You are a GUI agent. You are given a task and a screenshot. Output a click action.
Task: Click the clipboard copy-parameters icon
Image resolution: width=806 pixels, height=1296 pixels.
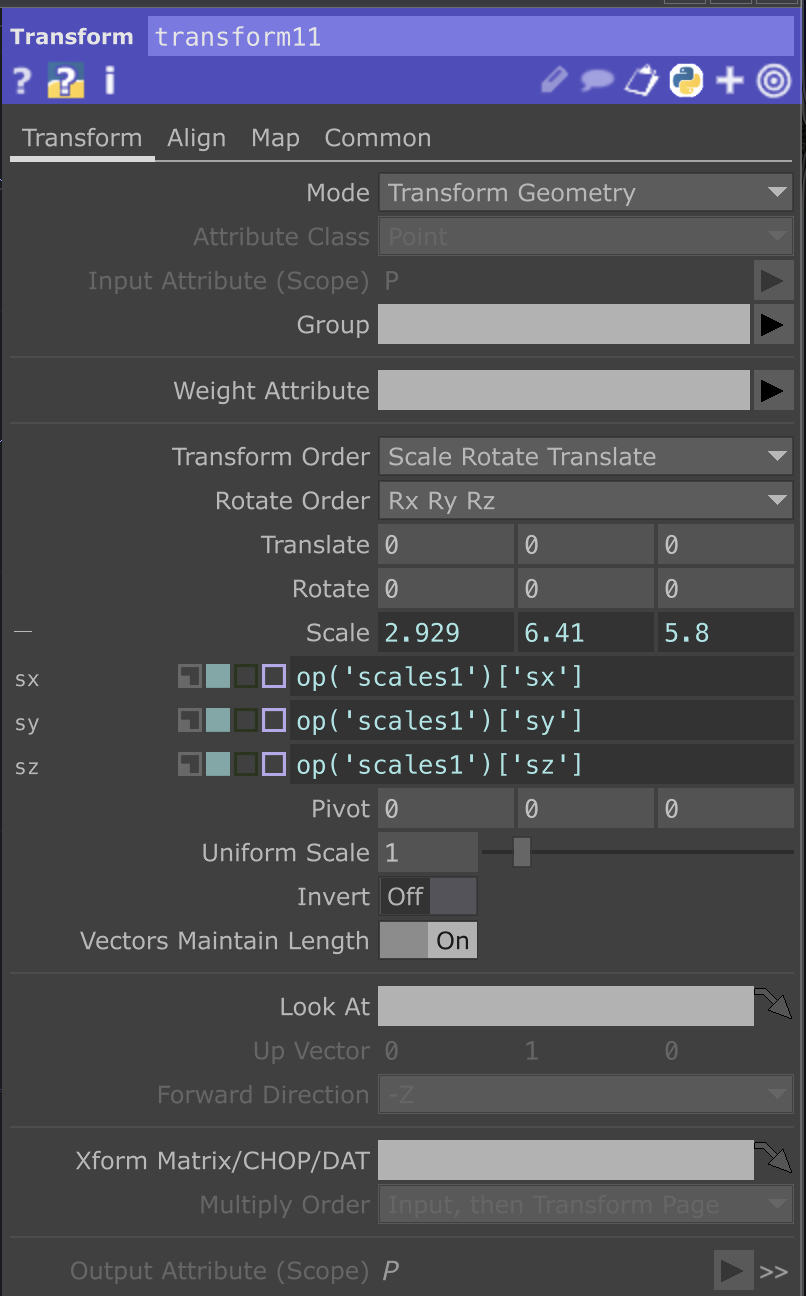coord(640,80)
